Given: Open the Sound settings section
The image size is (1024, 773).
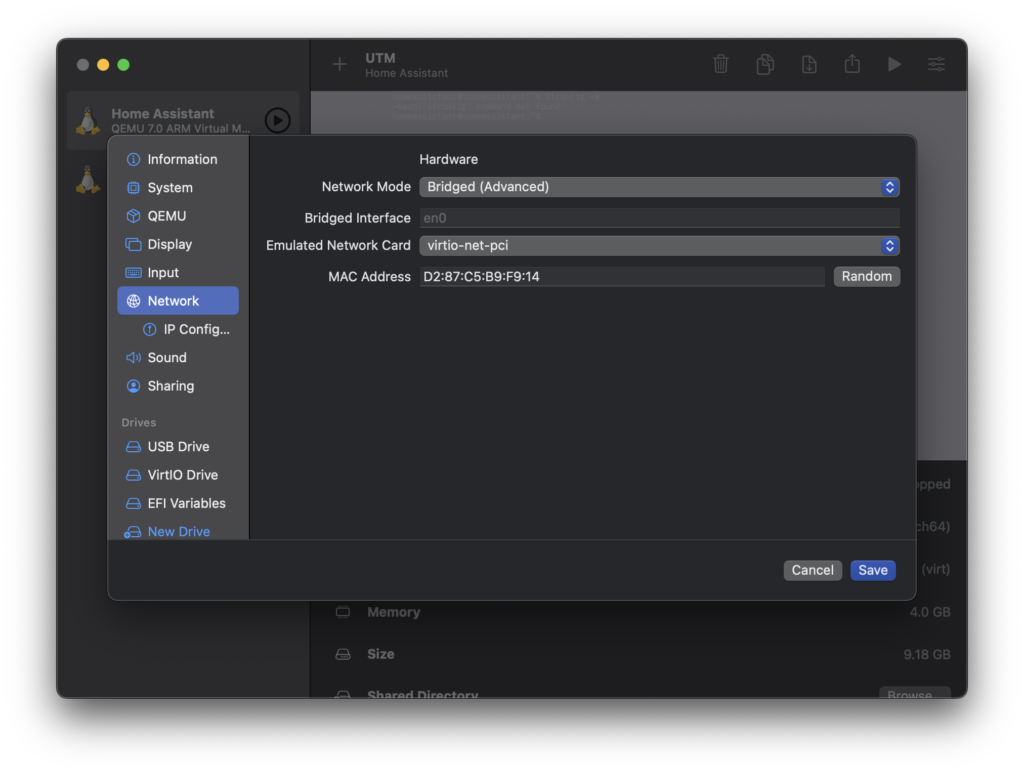Looking at the screenshot, I should point(178,358).
